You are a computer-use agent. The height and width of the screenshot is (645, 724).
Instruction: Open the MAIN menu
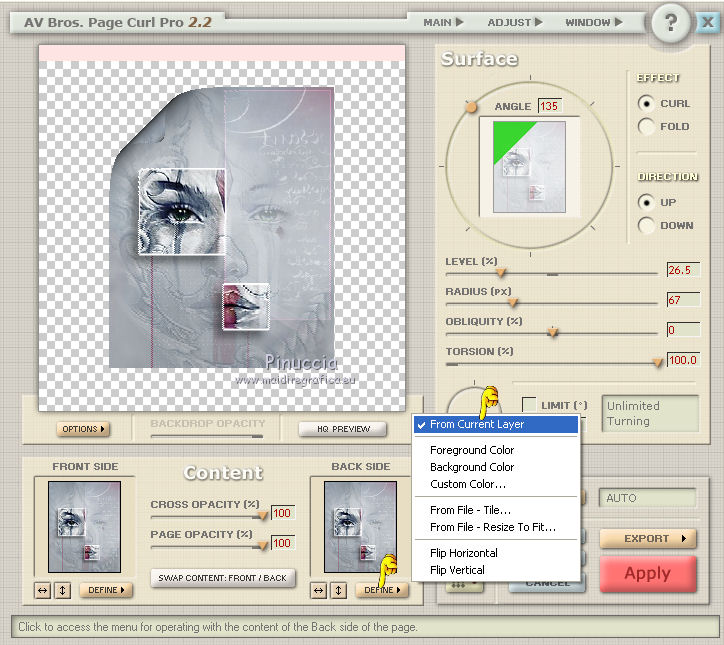[443, 22]
